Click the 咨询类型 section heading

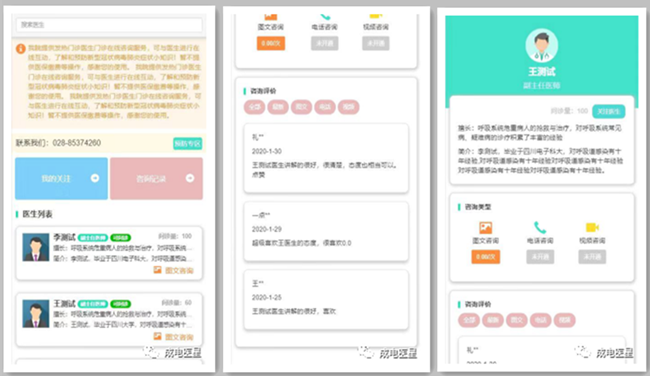point(478,207)
